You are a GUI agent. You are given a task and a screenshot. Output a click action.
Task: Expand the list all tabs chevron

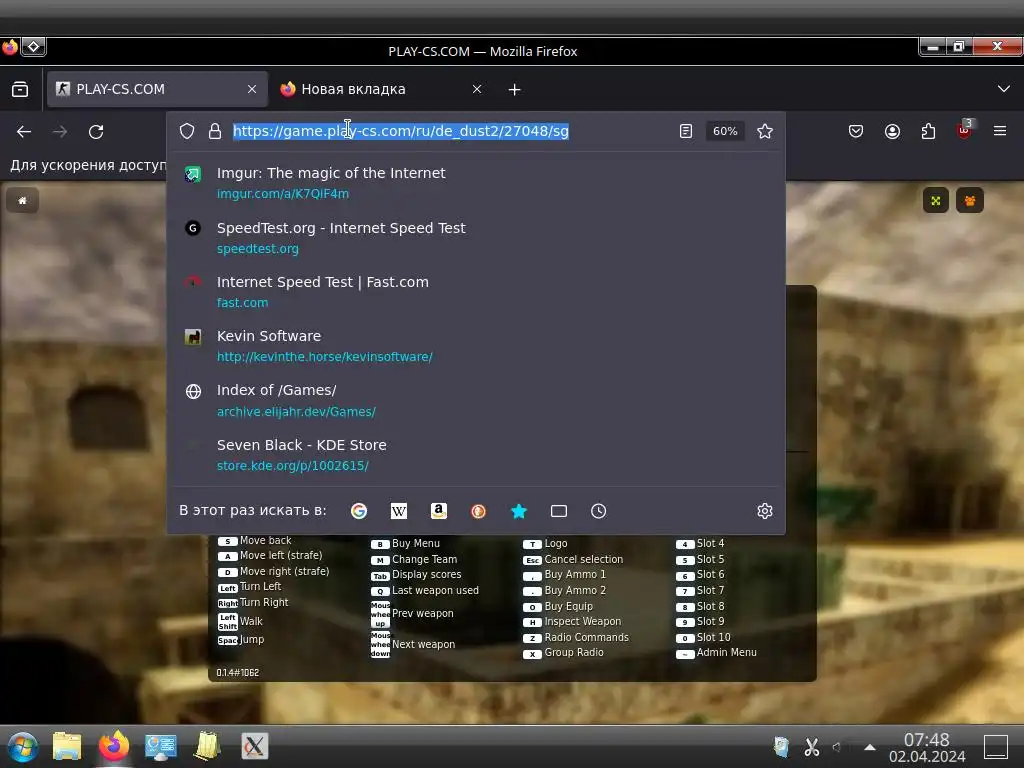tap(1004, 89)
